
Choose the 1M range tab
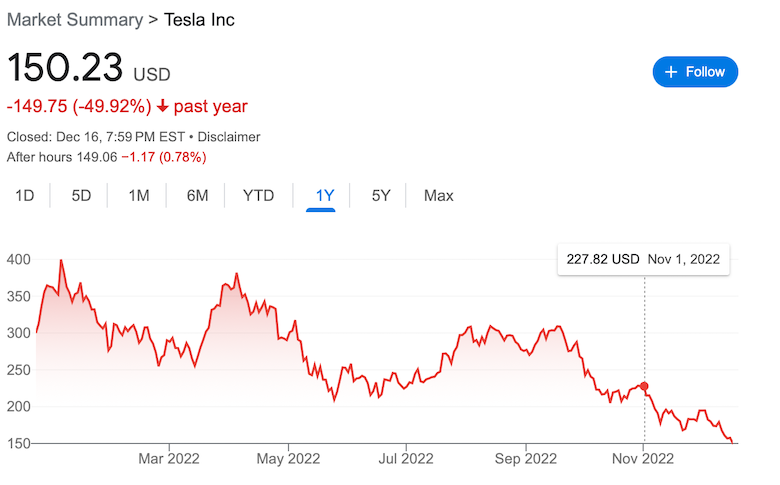click(139, 196)
